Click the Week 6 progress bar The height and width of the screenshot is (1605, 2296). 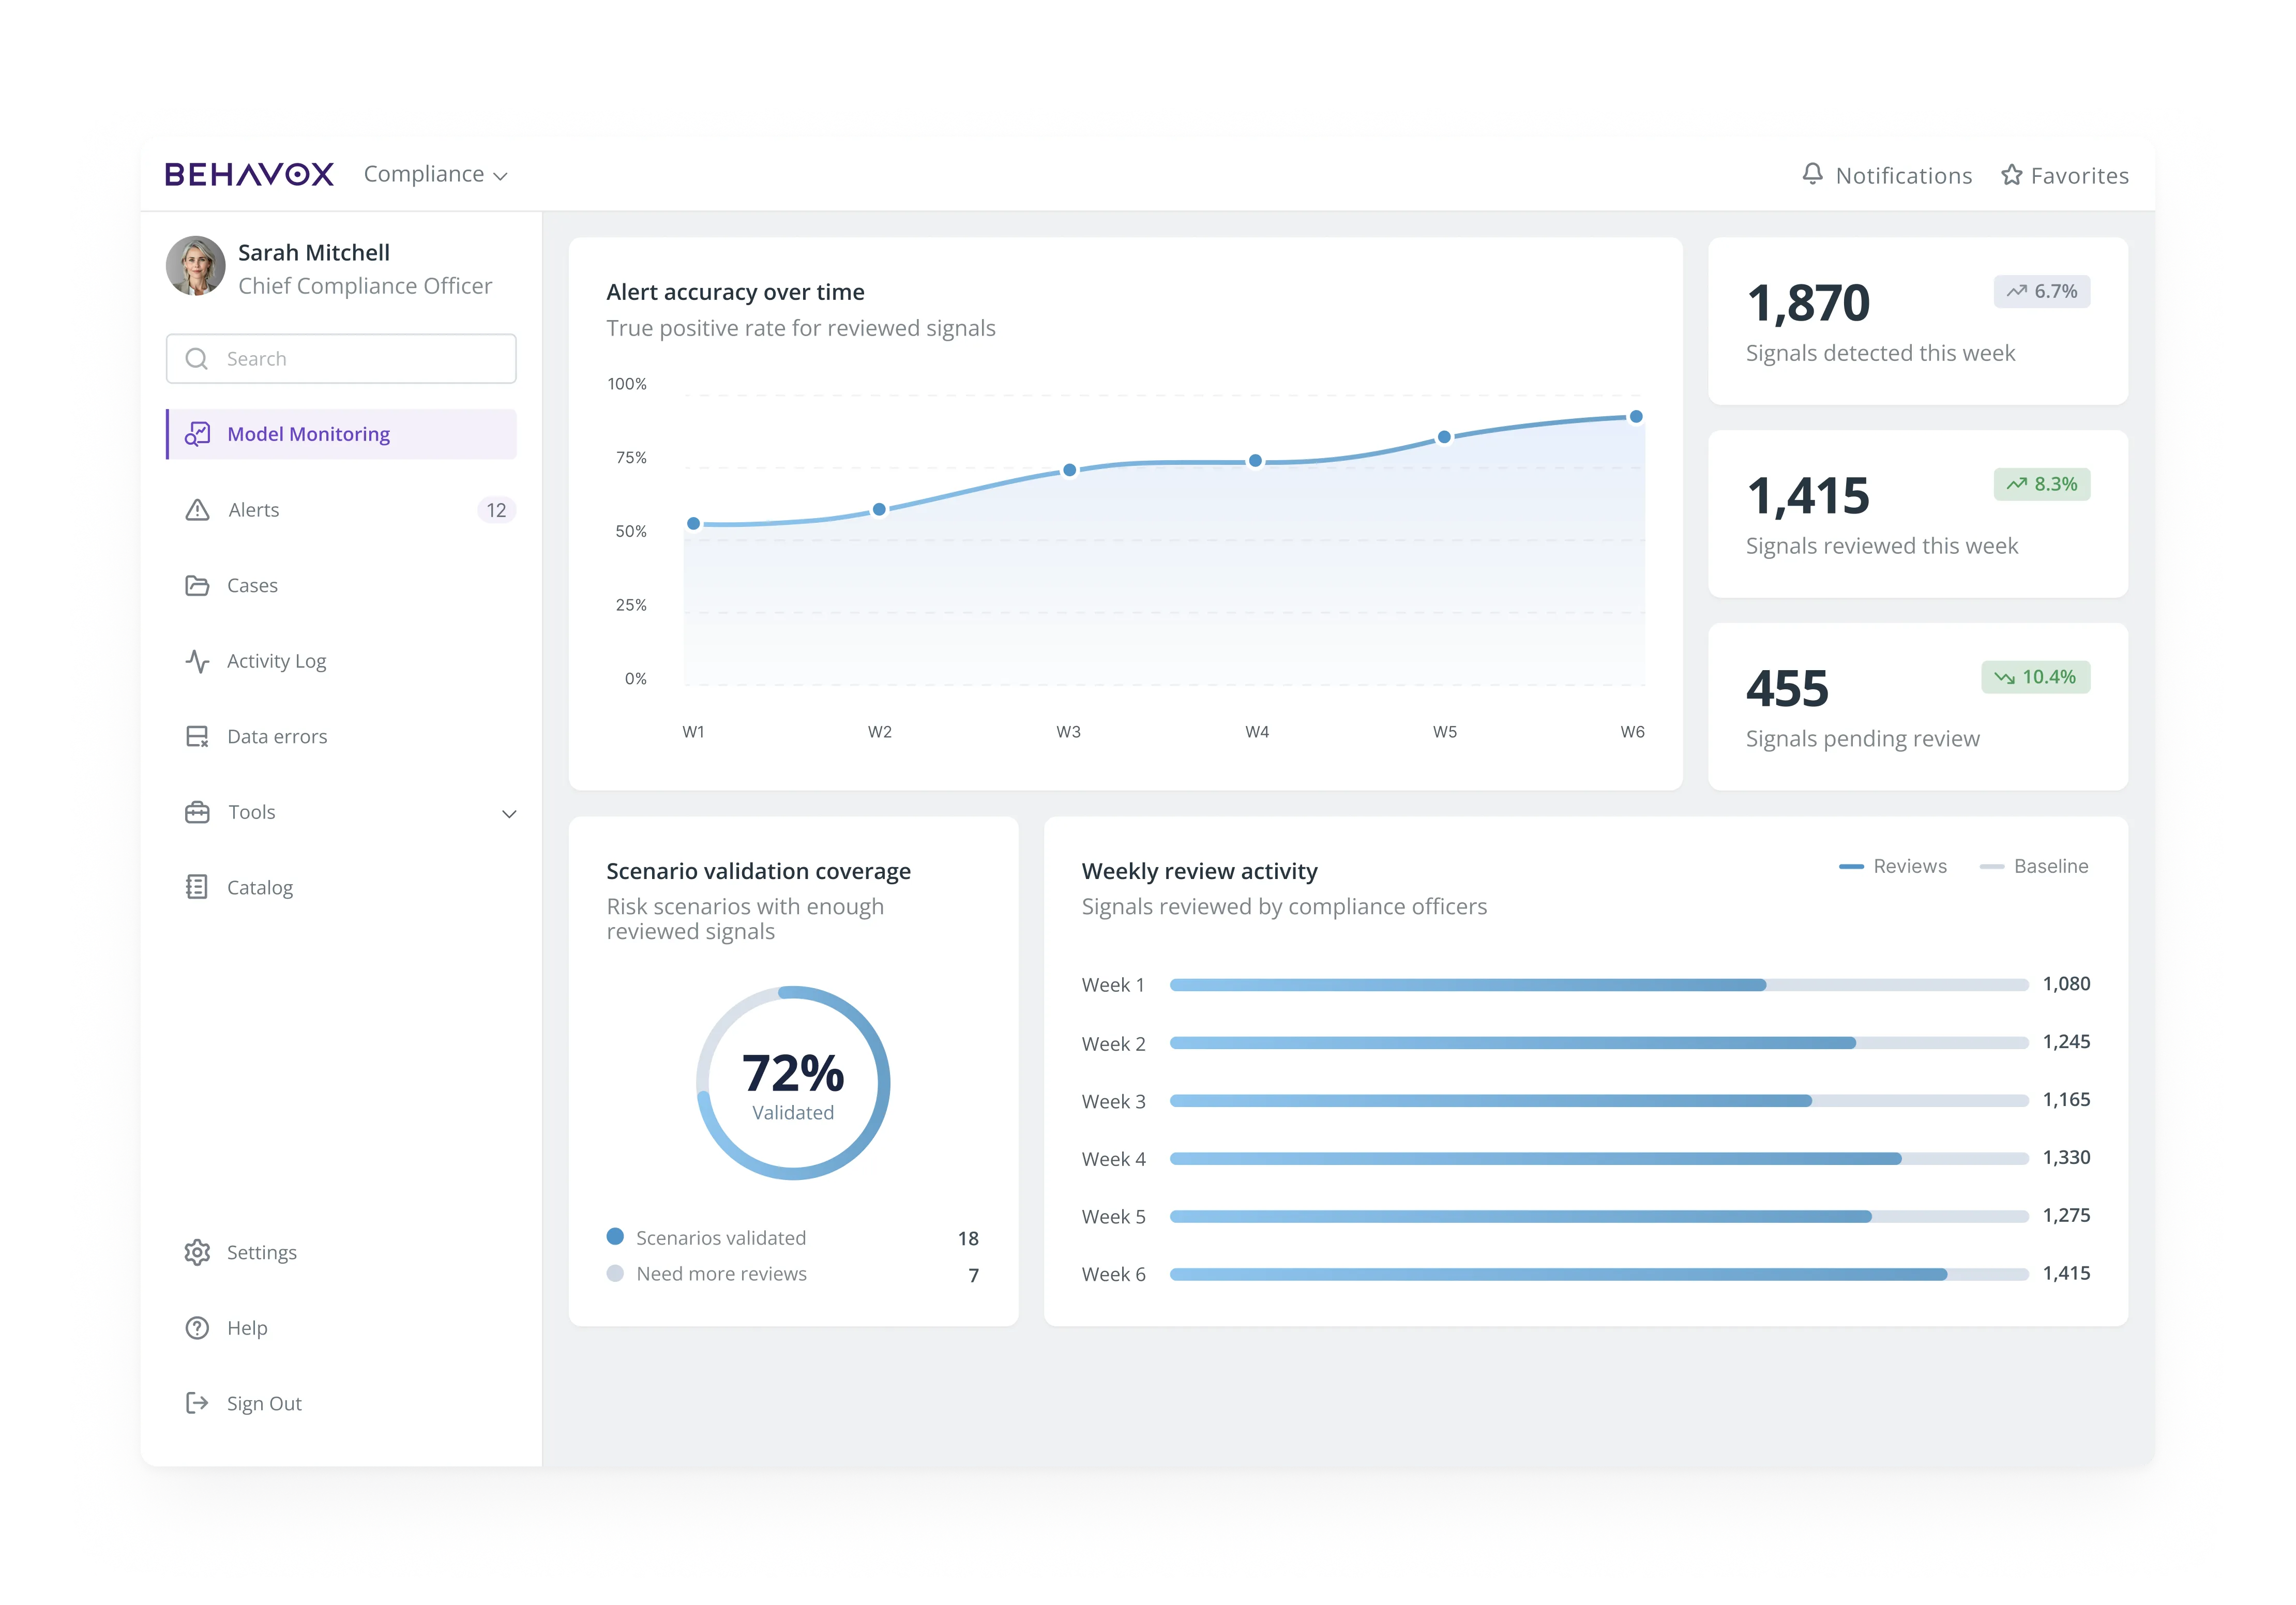[x=1599, y=1275]
